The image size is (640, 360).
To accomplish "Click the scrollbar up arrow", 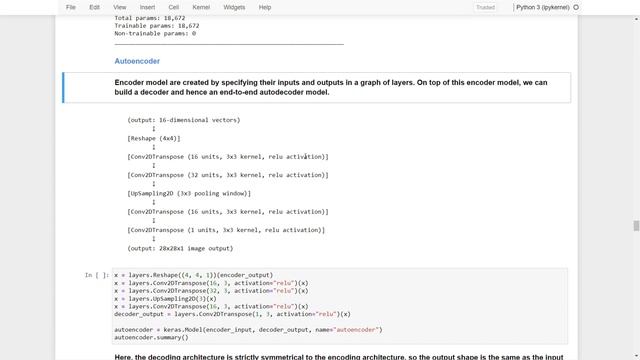I will pos(636,19).
